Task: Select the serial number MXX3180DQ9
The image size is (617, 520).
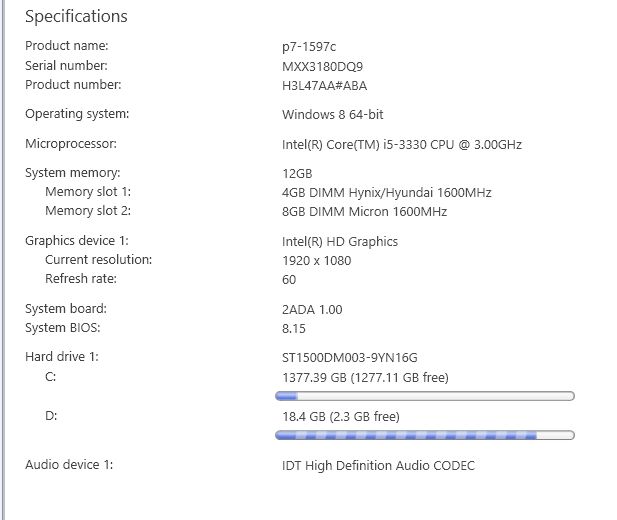Action: click(322, 66)
